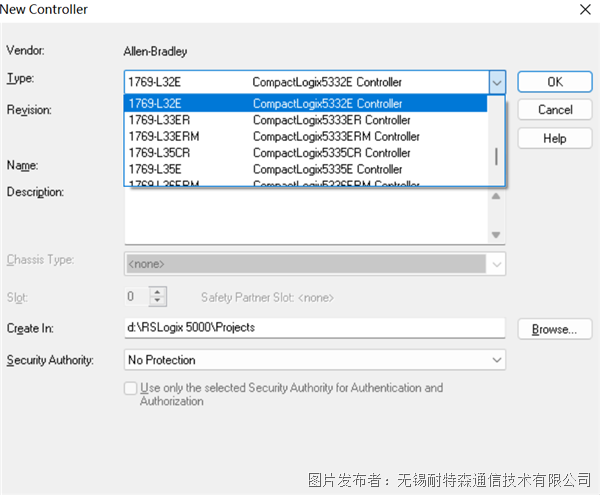This screenshot has height=495, width=600.
Task: Close the New Controller dialog
Action: 585,10
